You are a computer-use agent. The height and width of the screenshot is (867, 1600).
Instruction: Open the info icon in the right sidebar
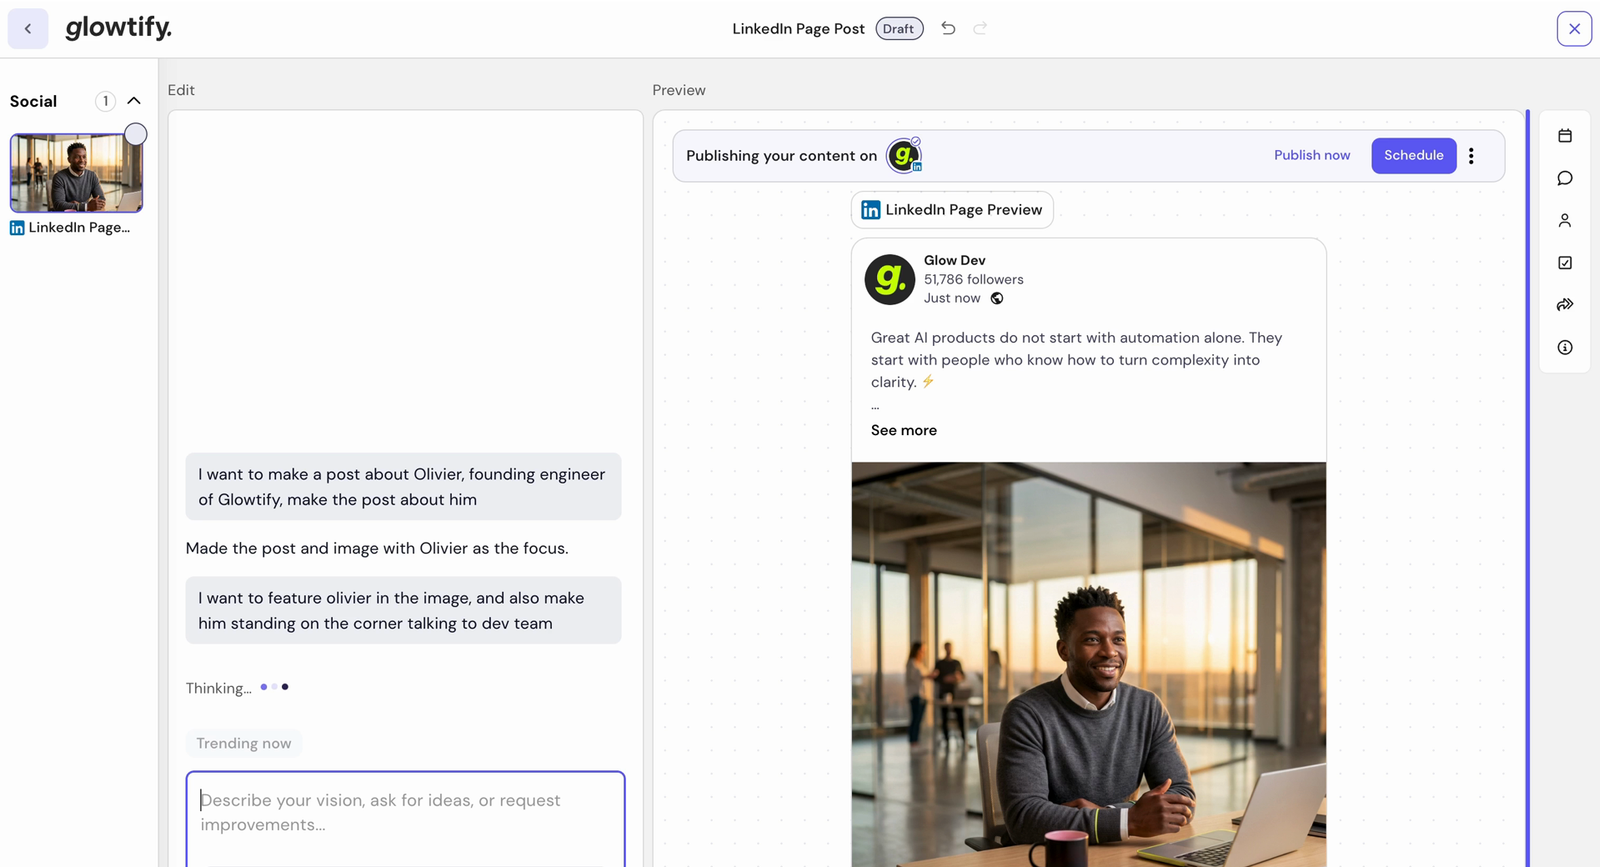coord(1565,347)
